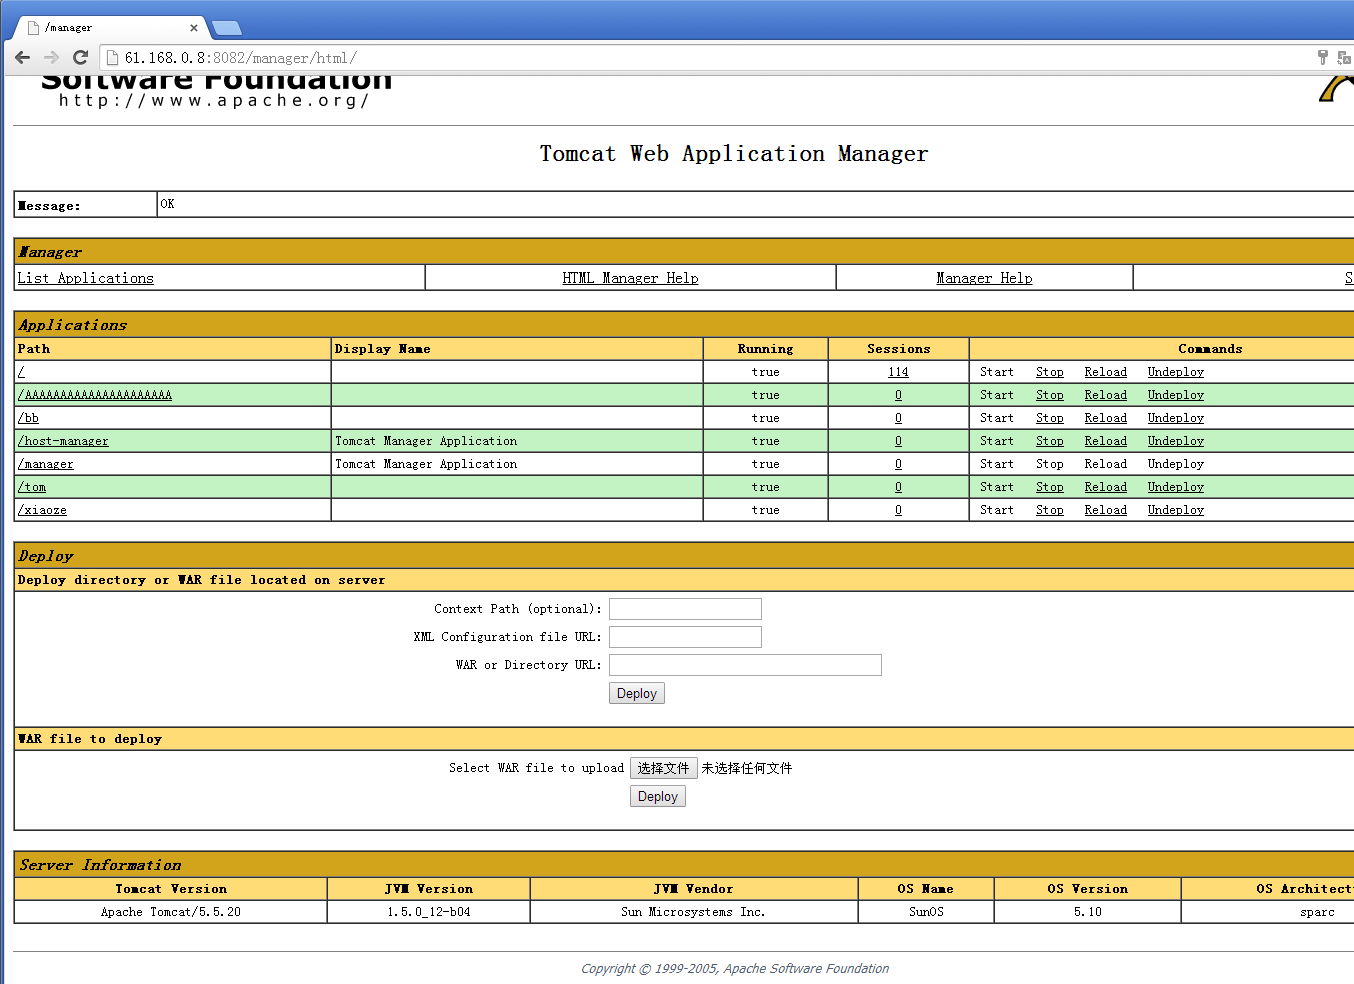Stop the /tom application
Viewport: 1354px width, 984px height.
(1050, 487)
